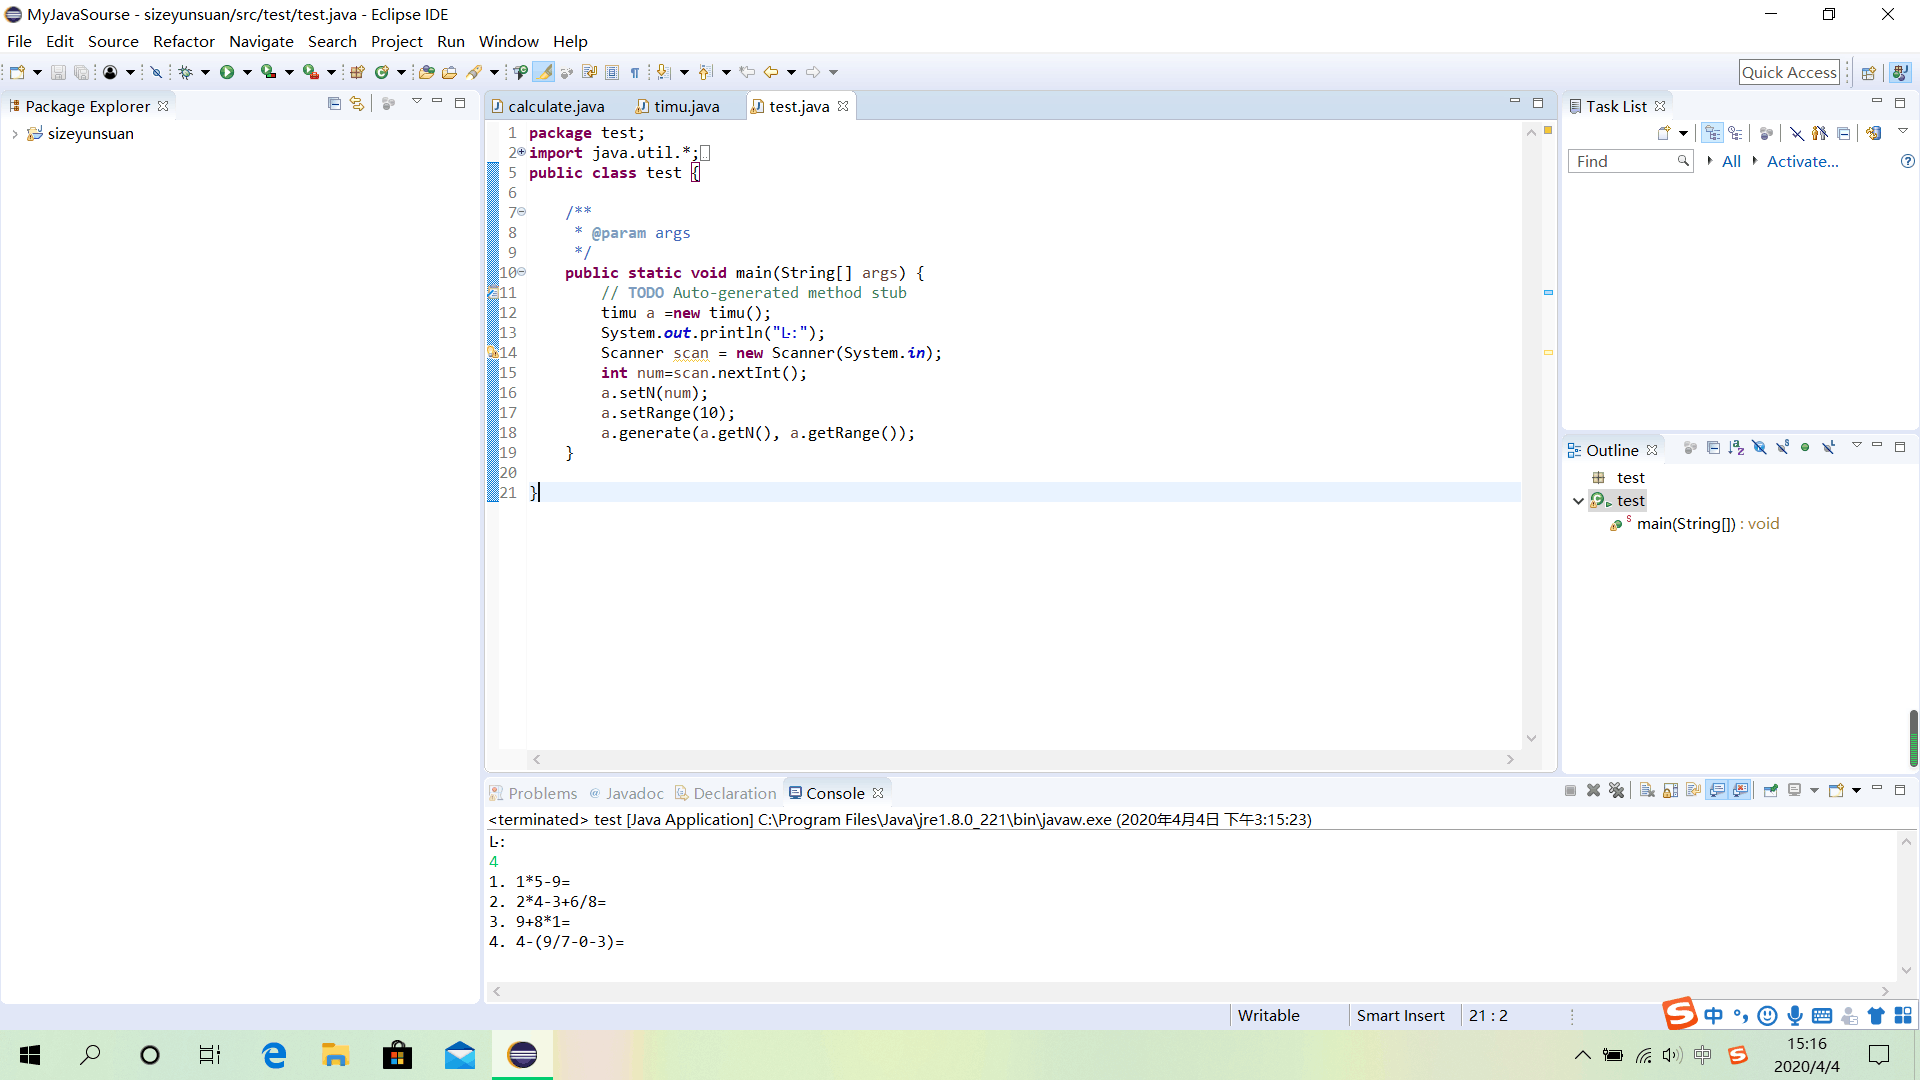The image size is (1920, 1080).
Task: Switch to the timu.java editor tab
Action: point(686,106)
